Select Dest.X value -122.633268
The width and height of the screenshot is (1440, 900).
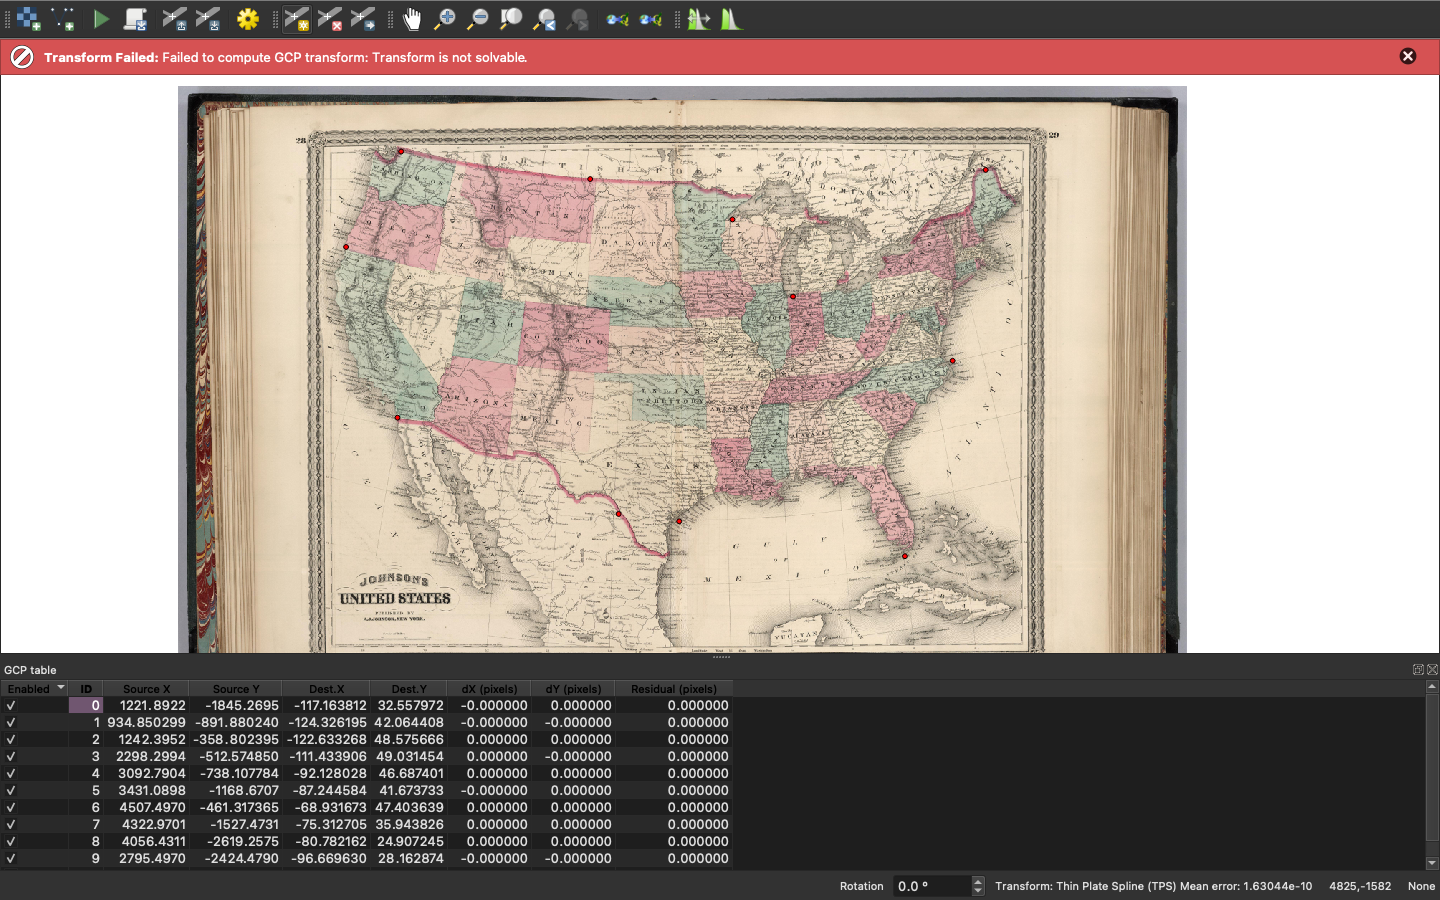pos(327,739)
